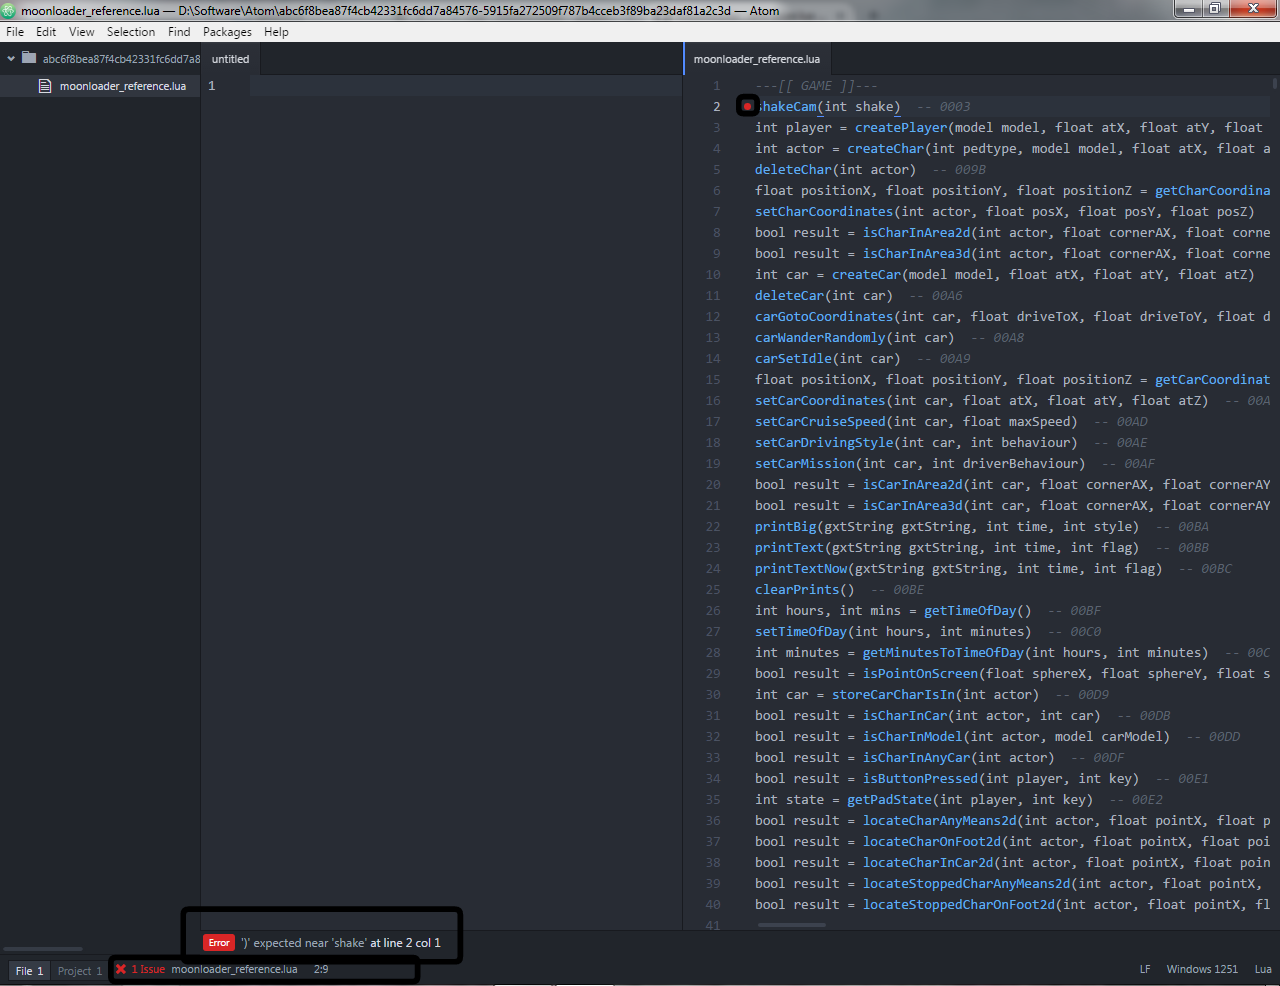Click the "')' expected near 'shake'" error message
The width and height of the screenshot is (1280, 986).
point(304,942)
